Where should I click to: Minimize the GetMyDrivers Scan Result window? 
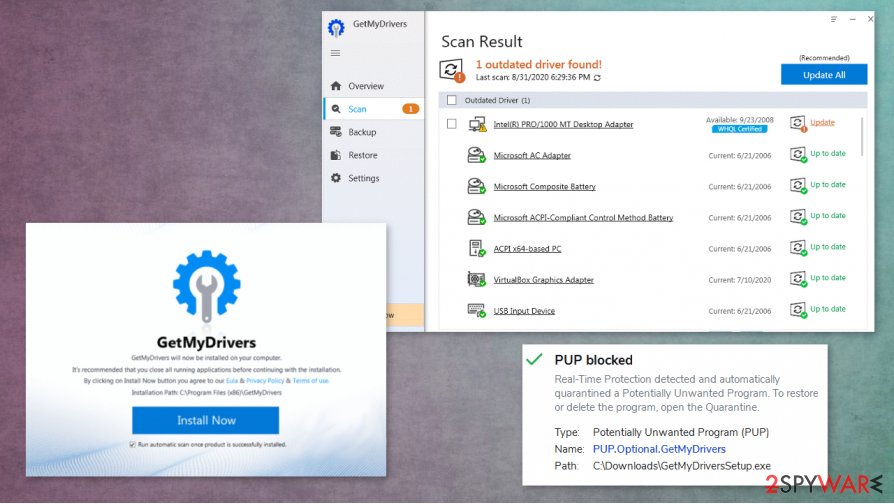pyautogui.click(x=852, y=19)
